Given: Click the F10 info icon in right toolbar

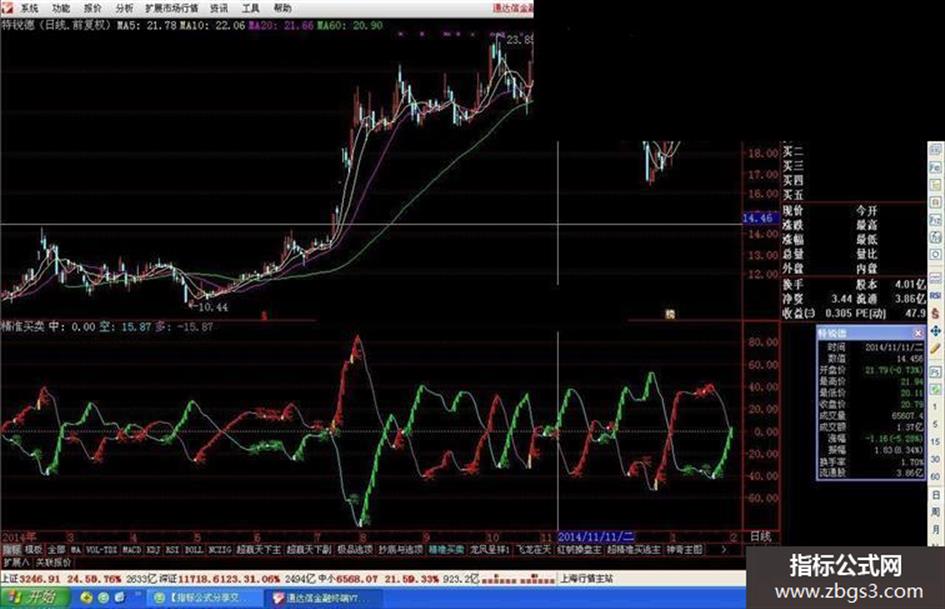Looking at the screenshot, I should pyautogui.click(x=936, y=221).
